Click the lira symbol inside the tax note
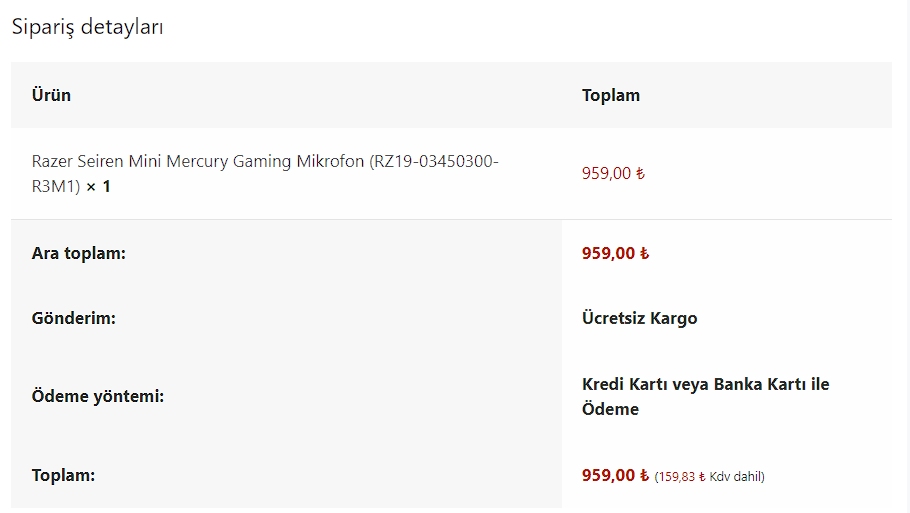Image resolution: width=910 pixels, height=513 pixels. coord(702,477)
